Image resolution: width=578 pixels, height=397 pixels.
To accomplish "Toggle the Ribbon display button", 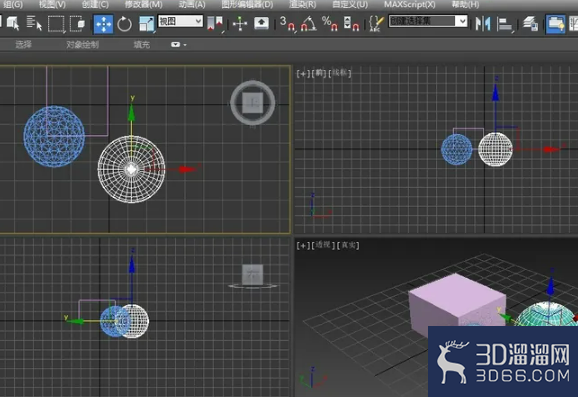I will click(x=555, y=24).
